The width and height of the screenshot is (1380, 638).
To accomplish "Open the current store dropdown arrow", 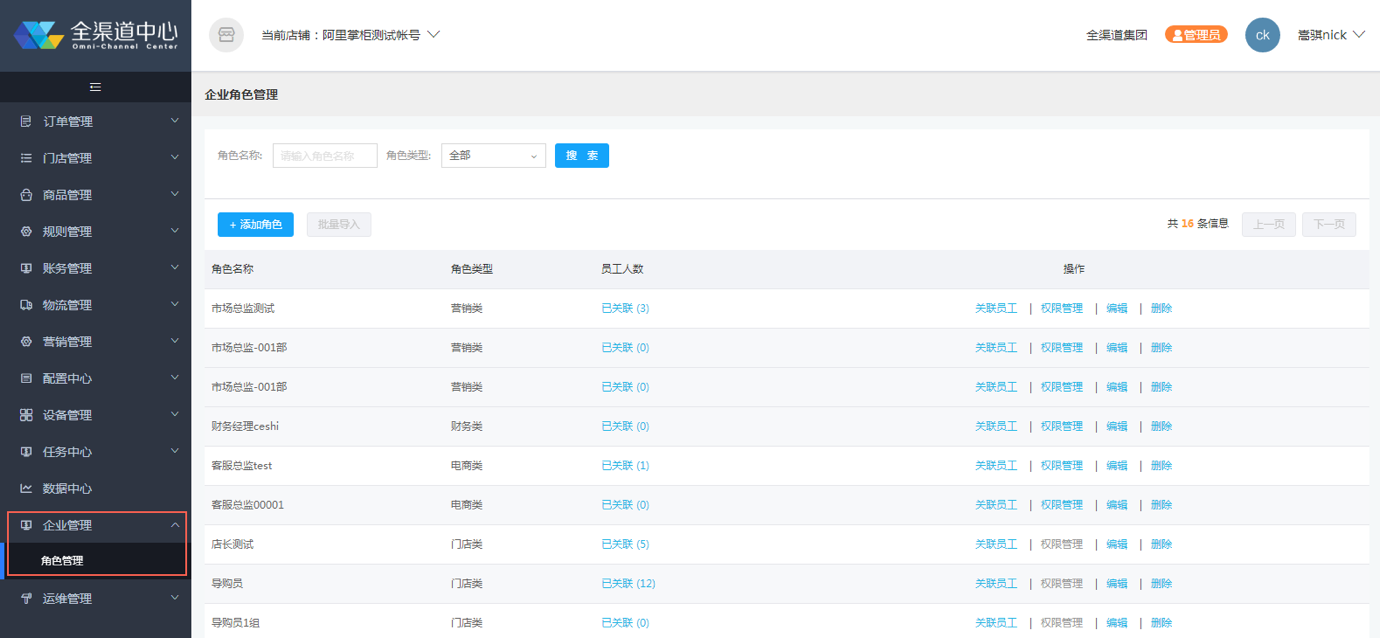I will point(433,34).
